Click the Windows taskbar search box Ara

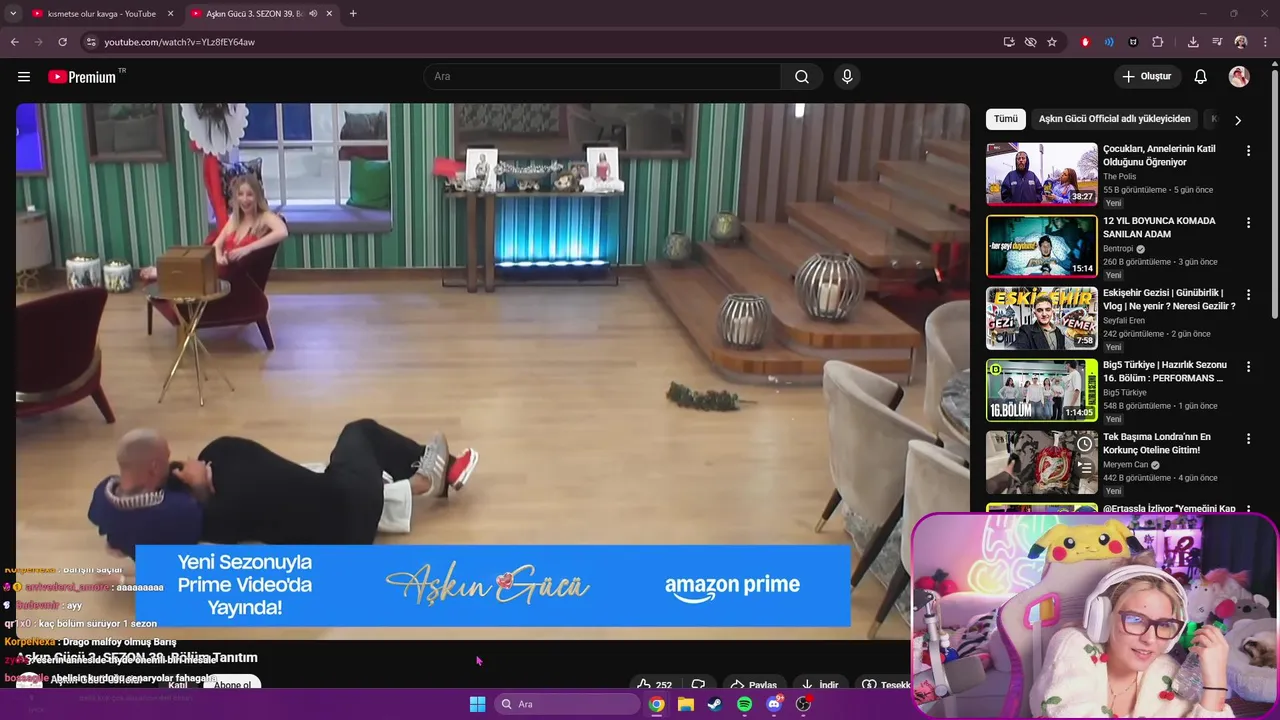coord(567,704)
